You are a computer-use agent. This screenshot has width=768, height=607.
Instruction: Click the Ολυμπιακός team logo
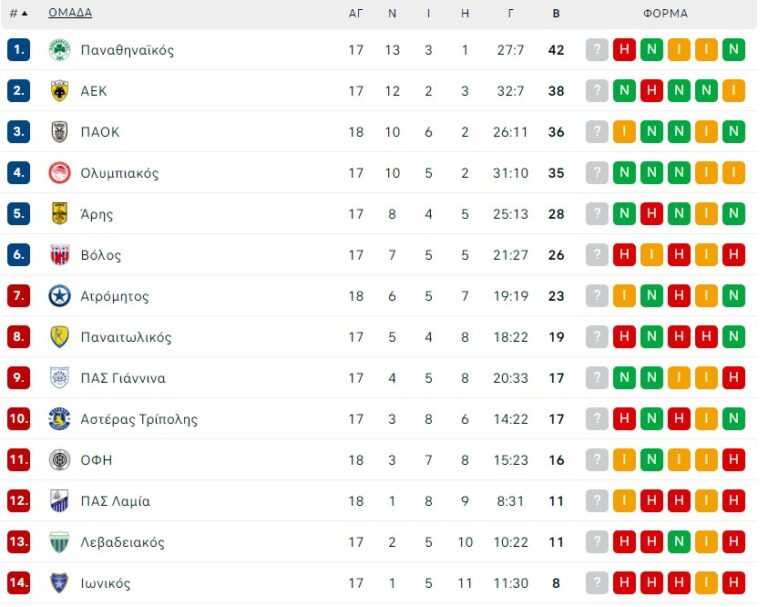tap(59, 173)
